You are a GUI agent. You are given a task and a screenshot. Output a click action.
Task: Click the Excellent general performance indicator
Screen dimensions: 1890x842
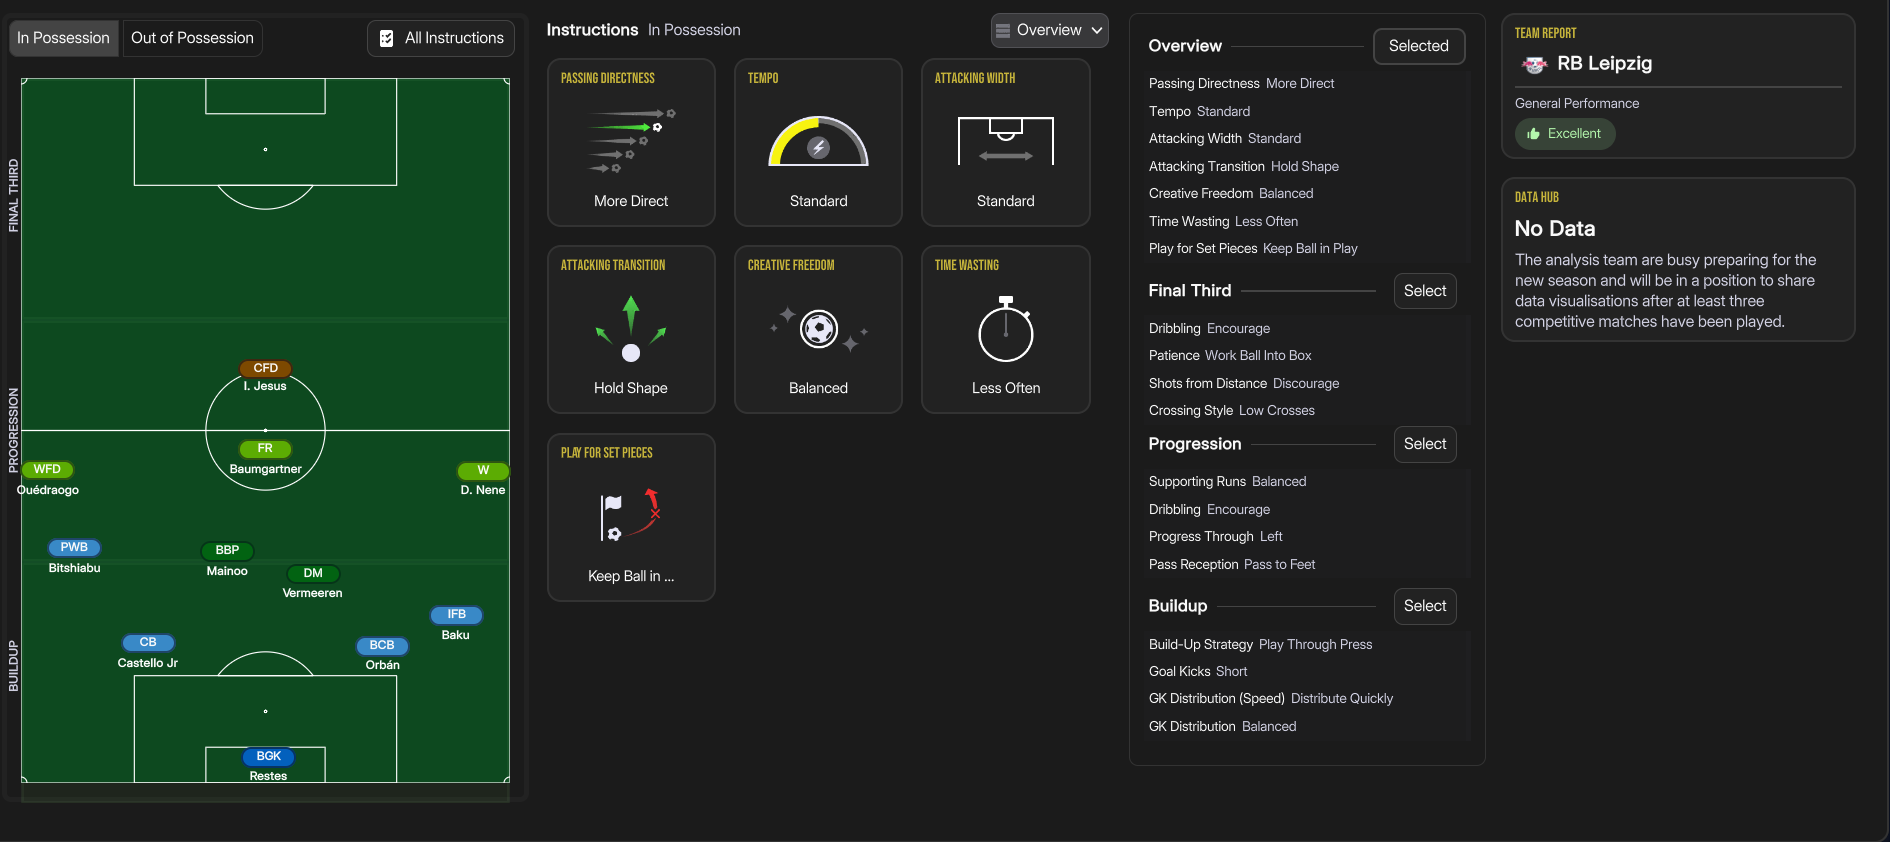(x=1564, y=134)
